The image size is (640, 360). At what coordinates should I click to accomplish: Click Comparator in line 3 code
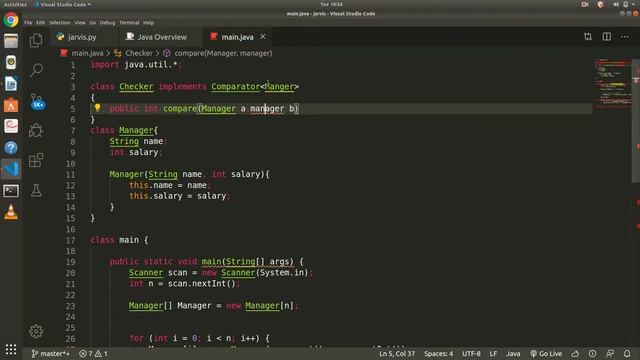click(235, 87)
